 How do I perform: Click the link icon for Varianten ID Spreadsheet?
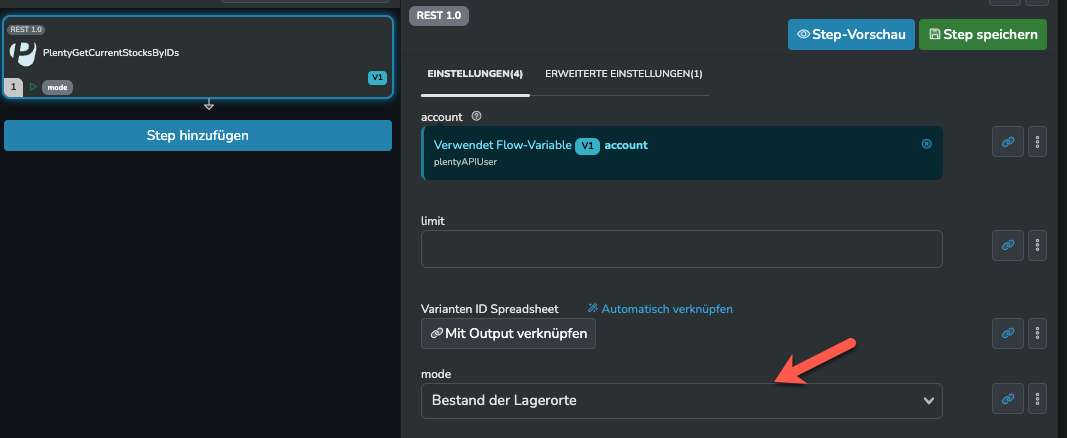point(1007,333)
